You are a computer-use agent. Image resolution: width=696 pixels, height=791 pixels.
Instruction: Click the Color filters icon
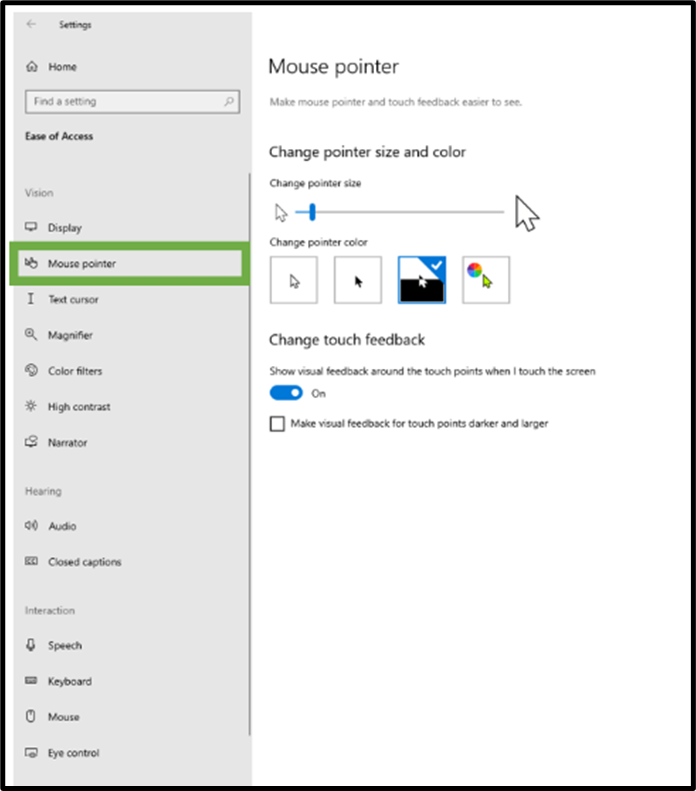(x=31, y=370)
